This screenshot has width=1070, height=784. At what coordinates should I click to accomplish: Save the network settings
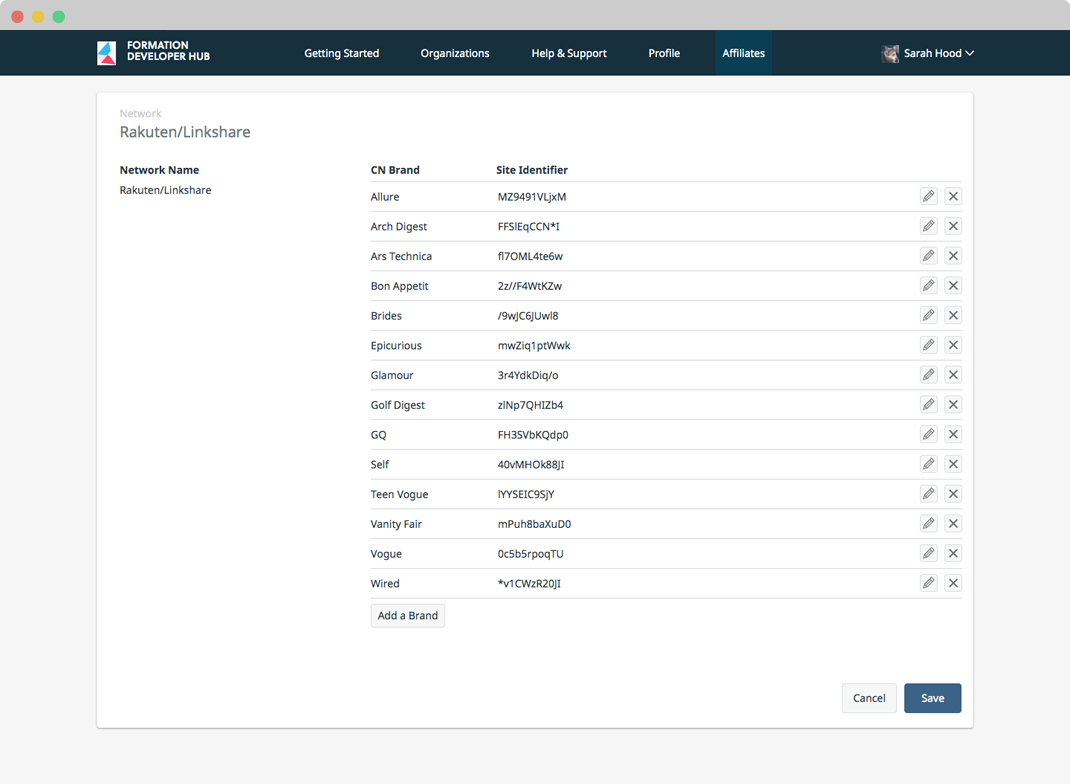tap(932, 698)
